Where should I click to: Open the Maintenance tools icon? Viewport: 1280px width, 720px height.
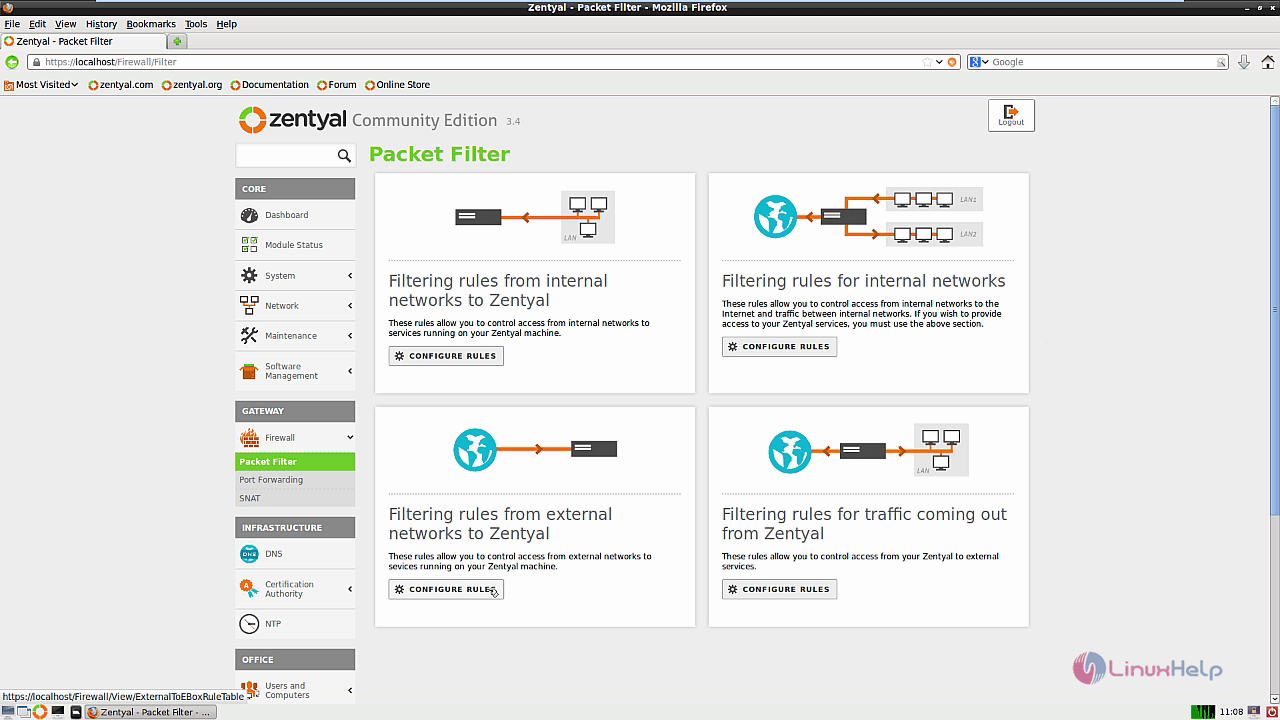[249, 336]
